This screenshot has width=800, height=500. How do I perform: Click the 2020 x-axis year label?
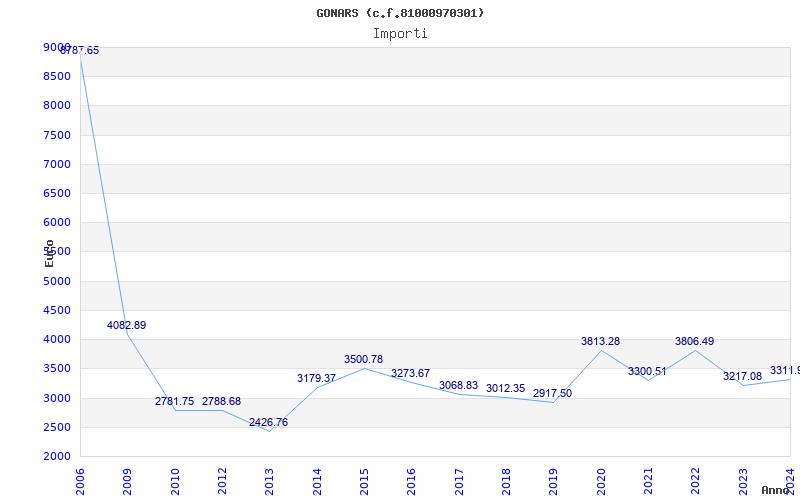(601, 482)
